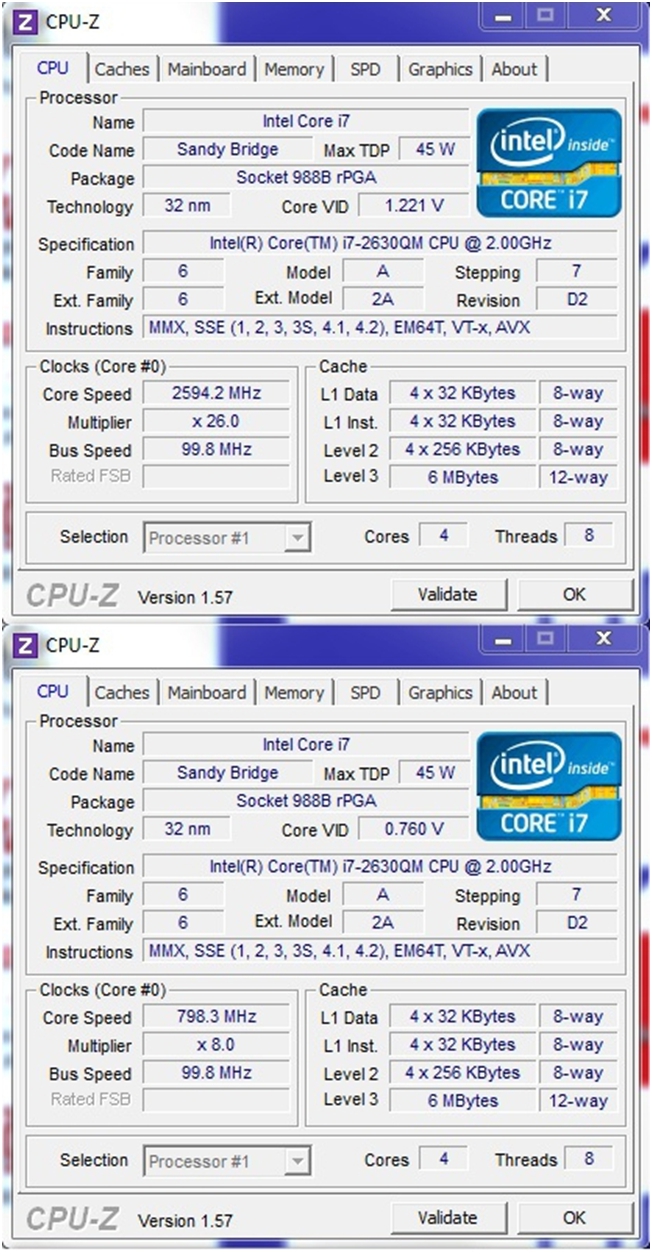Close the upper CPU-Z window
The width and height of the screenshot is (652, 1254).
(603, 17)
